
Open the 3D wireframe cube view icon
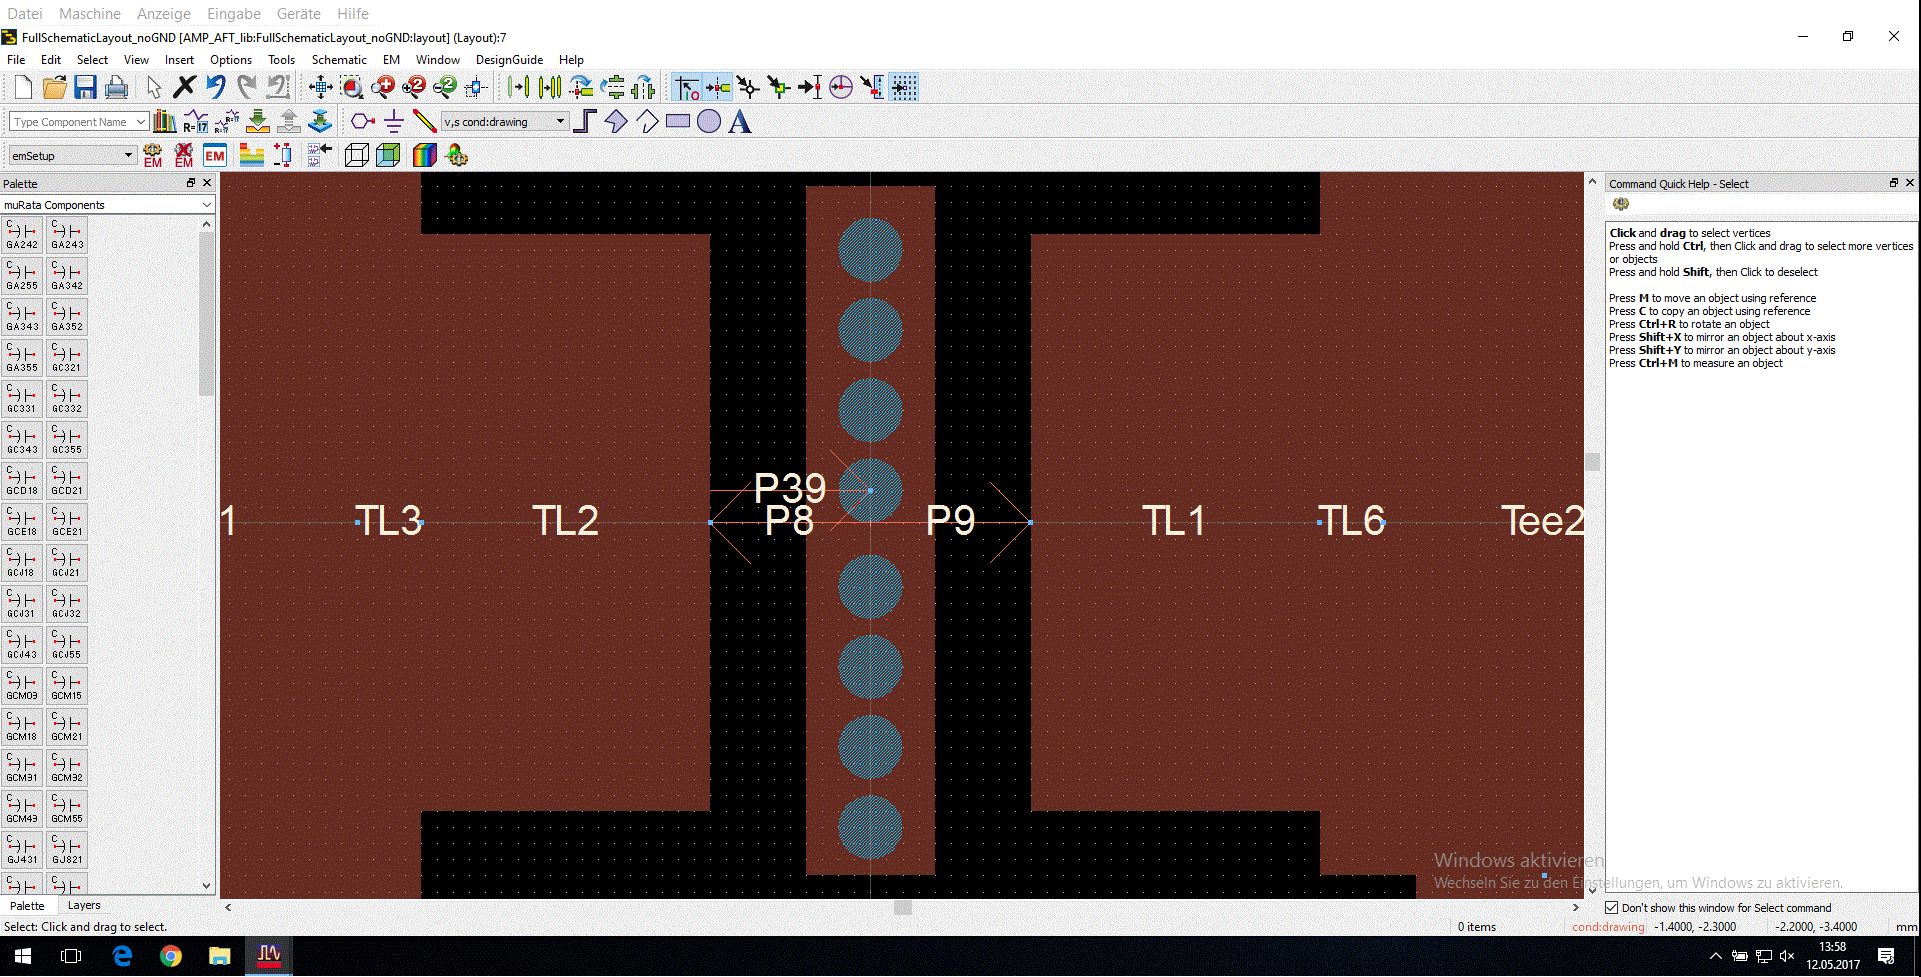point(356,155)
